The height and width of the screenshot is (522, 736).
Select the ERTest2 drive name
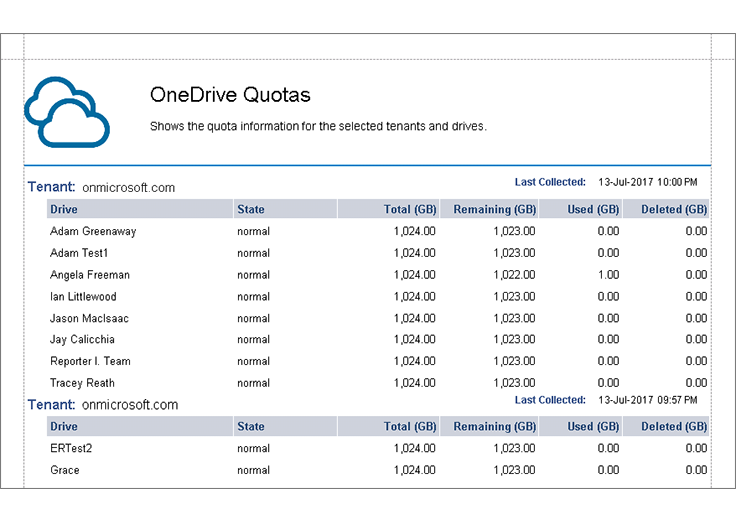point(71,448)
